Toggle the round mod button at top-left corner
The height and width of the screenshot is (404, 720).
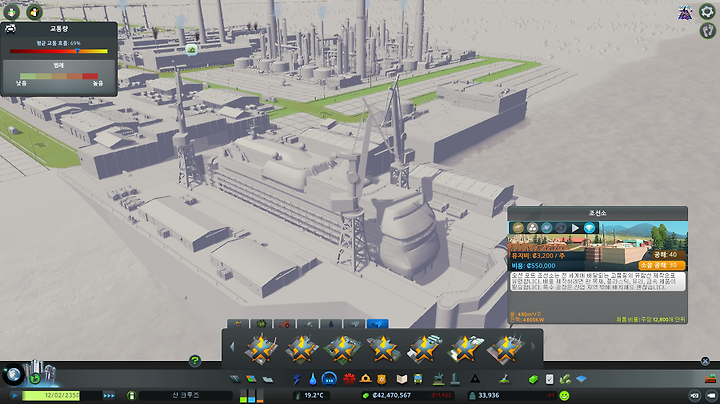click(x=11, y=12)
